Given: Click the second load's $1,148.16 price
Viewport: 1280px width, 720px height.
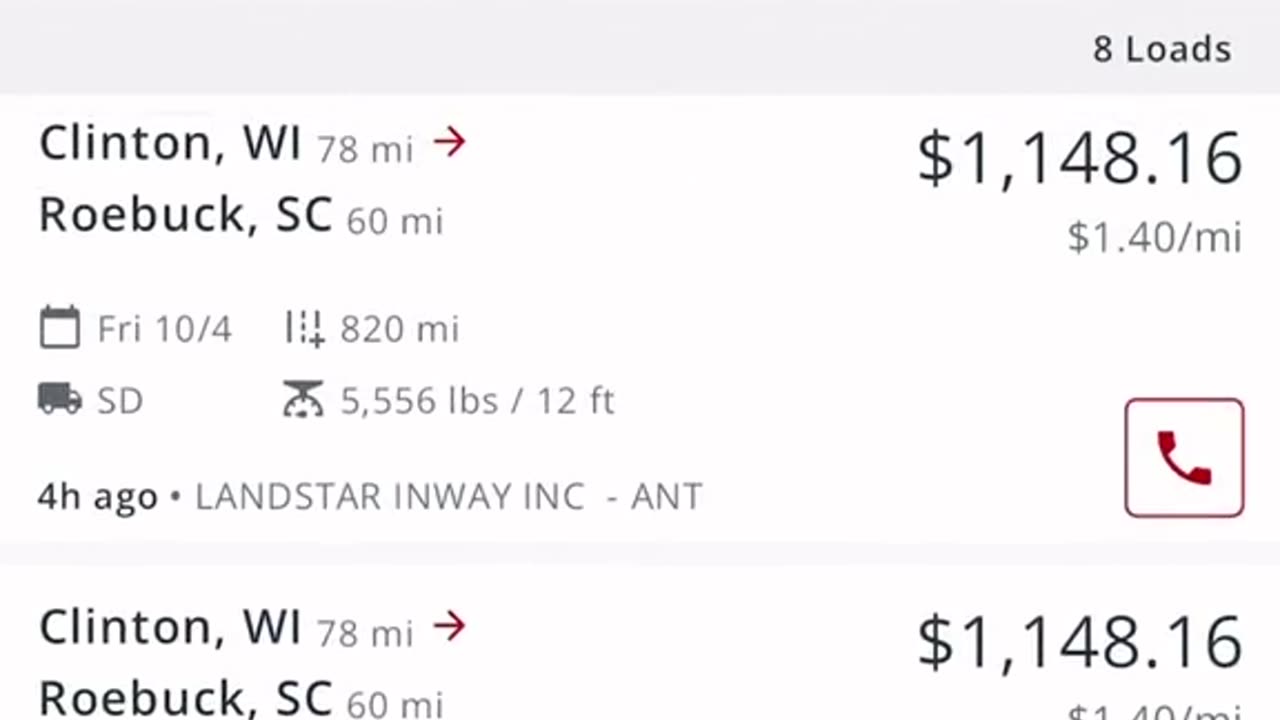Looking at the screenshot, I should (1080, 643).
